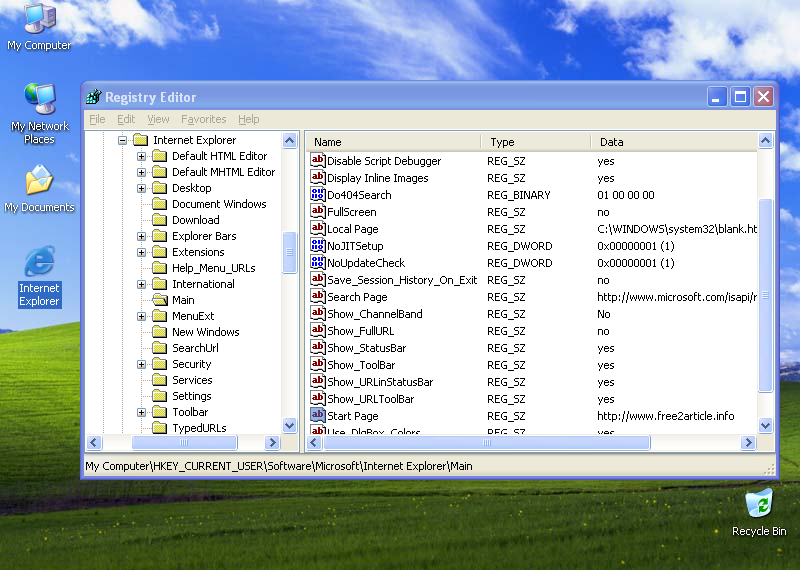Click the tree pane horizontal scrollbar thumb
Viewport: 800px width, 570px height.
click(x=184, y=442)
